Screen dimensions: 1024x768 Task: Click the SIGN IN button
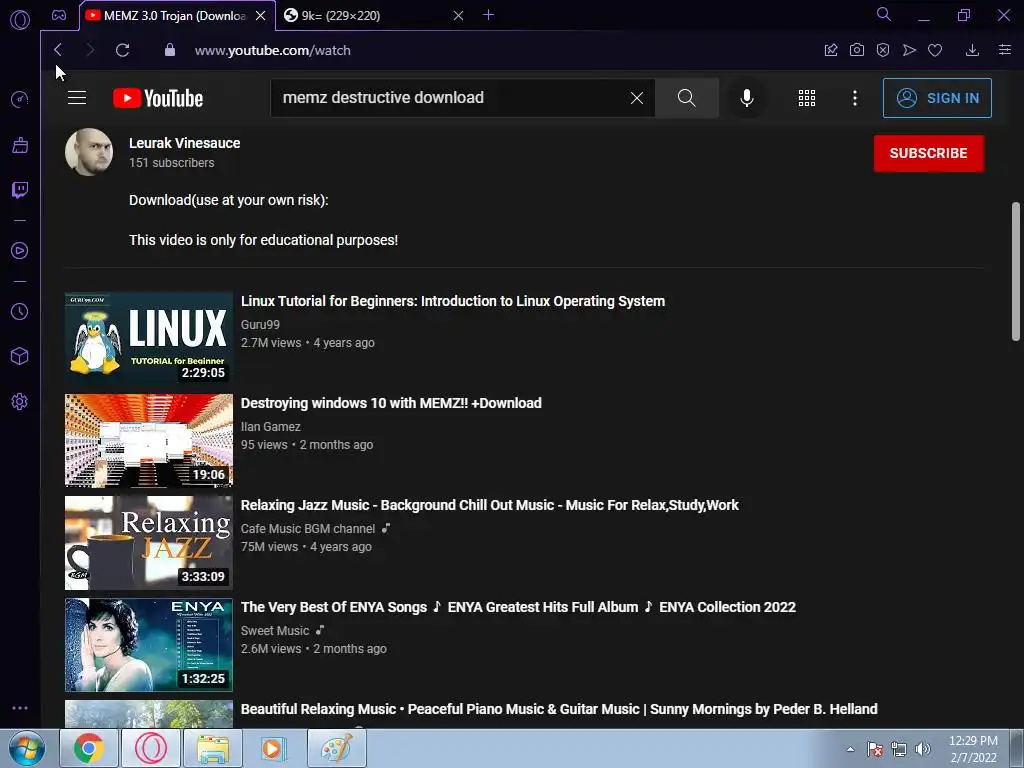click(937, 98)
